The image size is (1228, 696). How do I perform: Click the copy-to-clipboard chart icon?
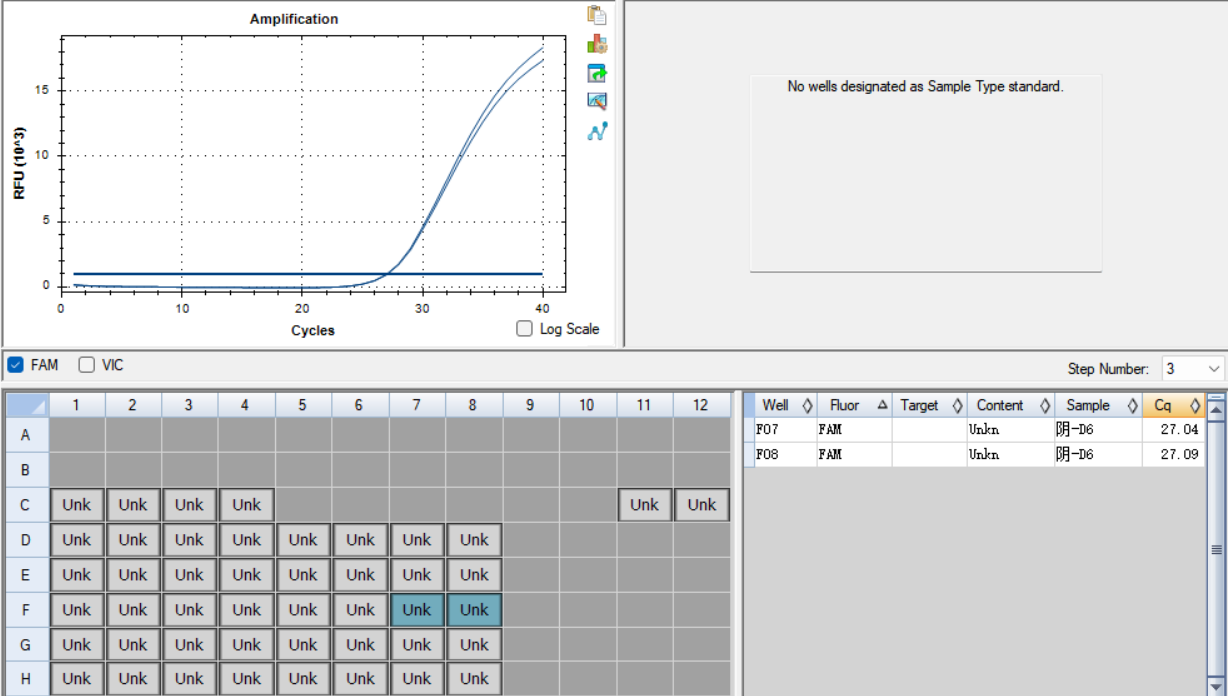coord(597,15)
